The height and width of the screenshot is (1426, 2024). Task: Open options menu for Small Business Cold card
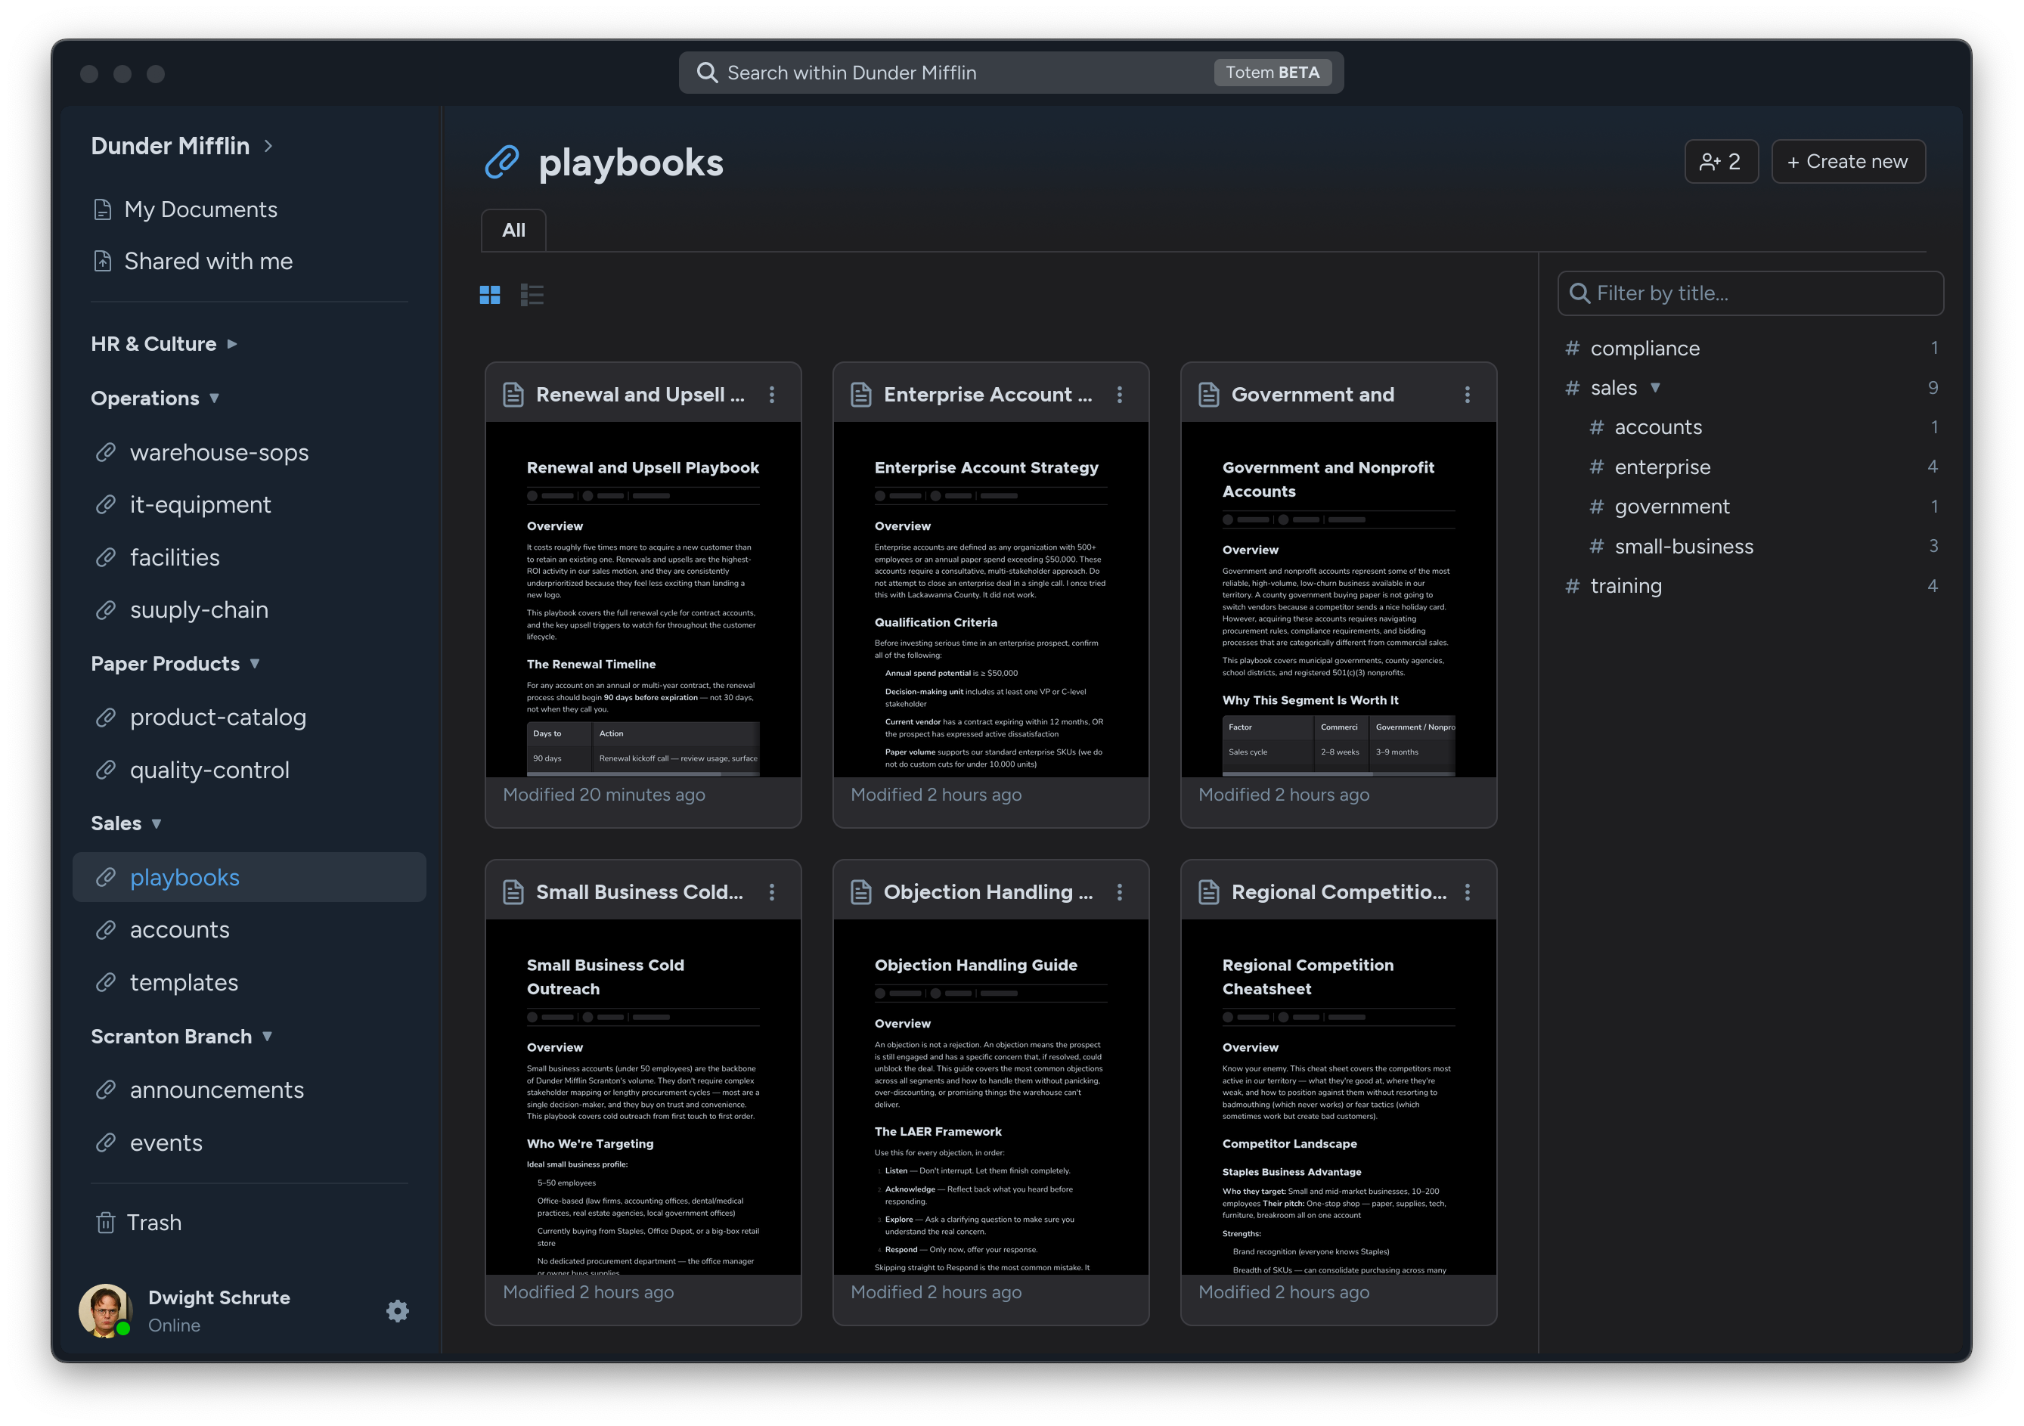click(772, 892)
